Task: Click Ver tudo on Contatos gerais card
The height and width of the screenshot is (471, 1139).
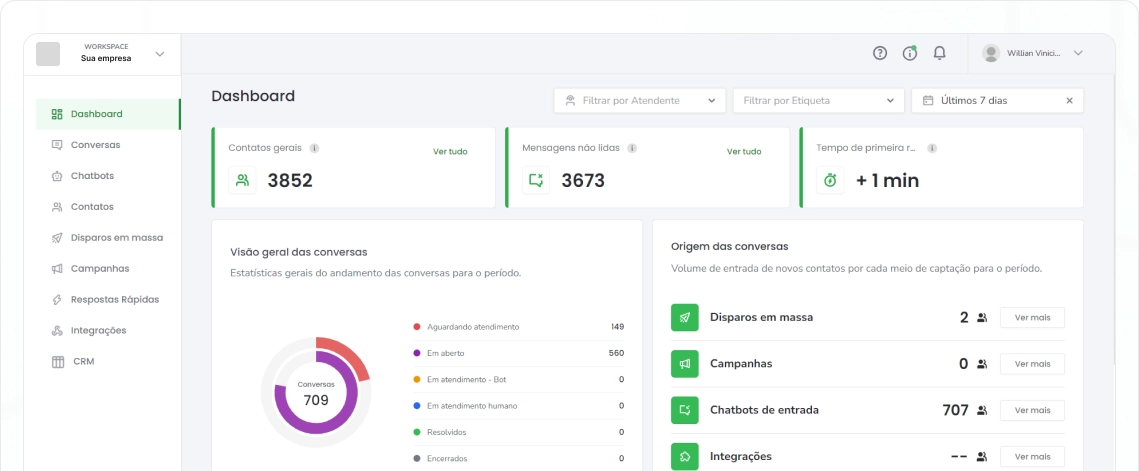Action: tap(450, 152)
